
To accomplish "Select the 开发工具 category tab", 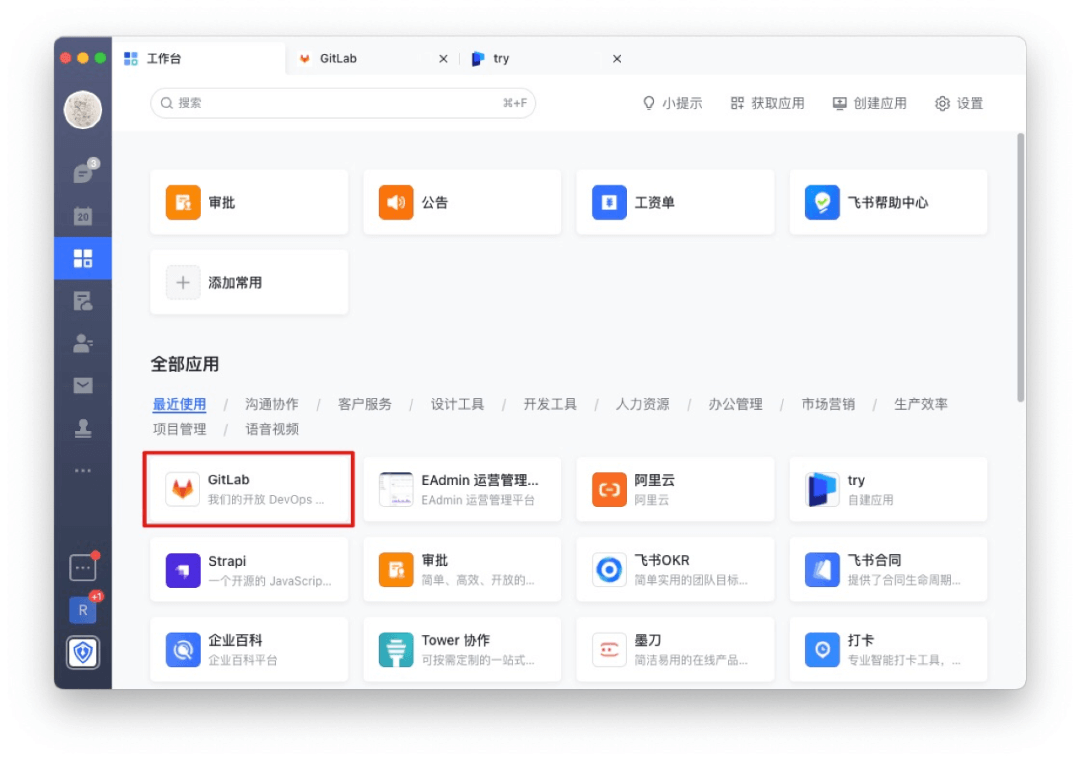I will pos(550,405).
